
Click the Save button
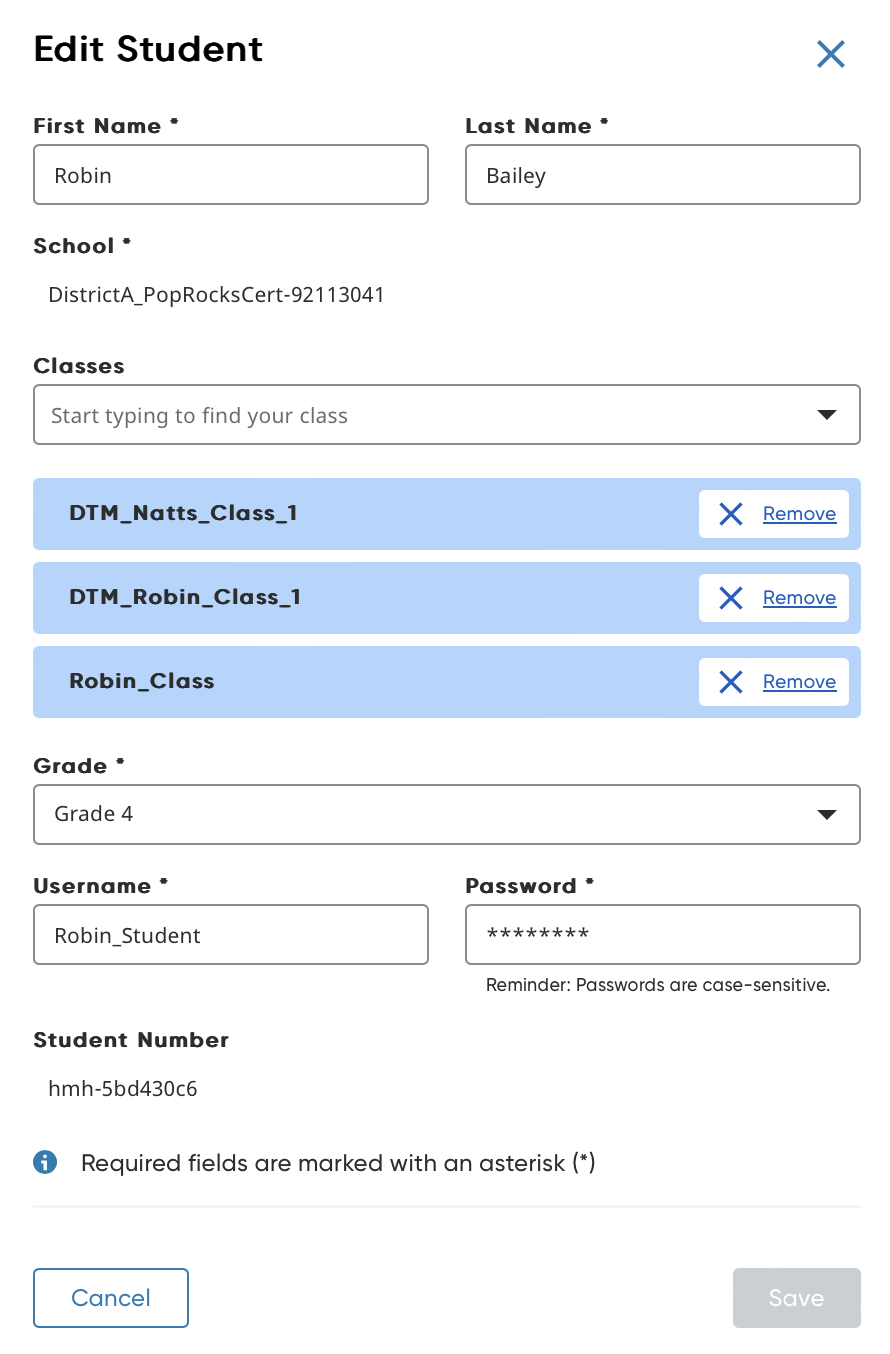point(797,1298)
